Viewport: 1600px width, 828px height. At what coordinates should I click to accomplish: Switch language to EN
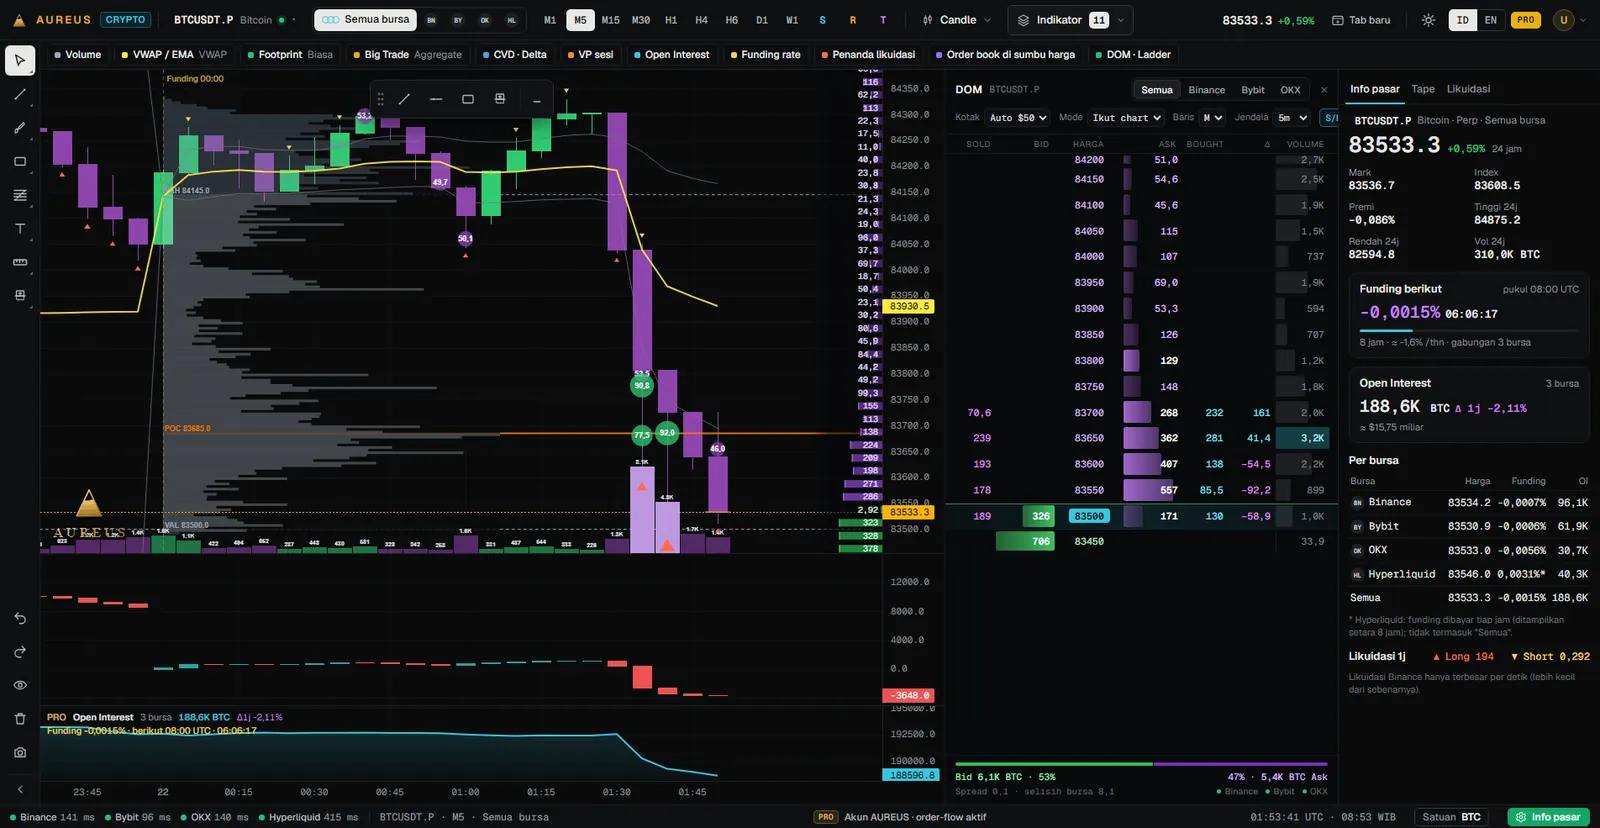coord(1490,20)
